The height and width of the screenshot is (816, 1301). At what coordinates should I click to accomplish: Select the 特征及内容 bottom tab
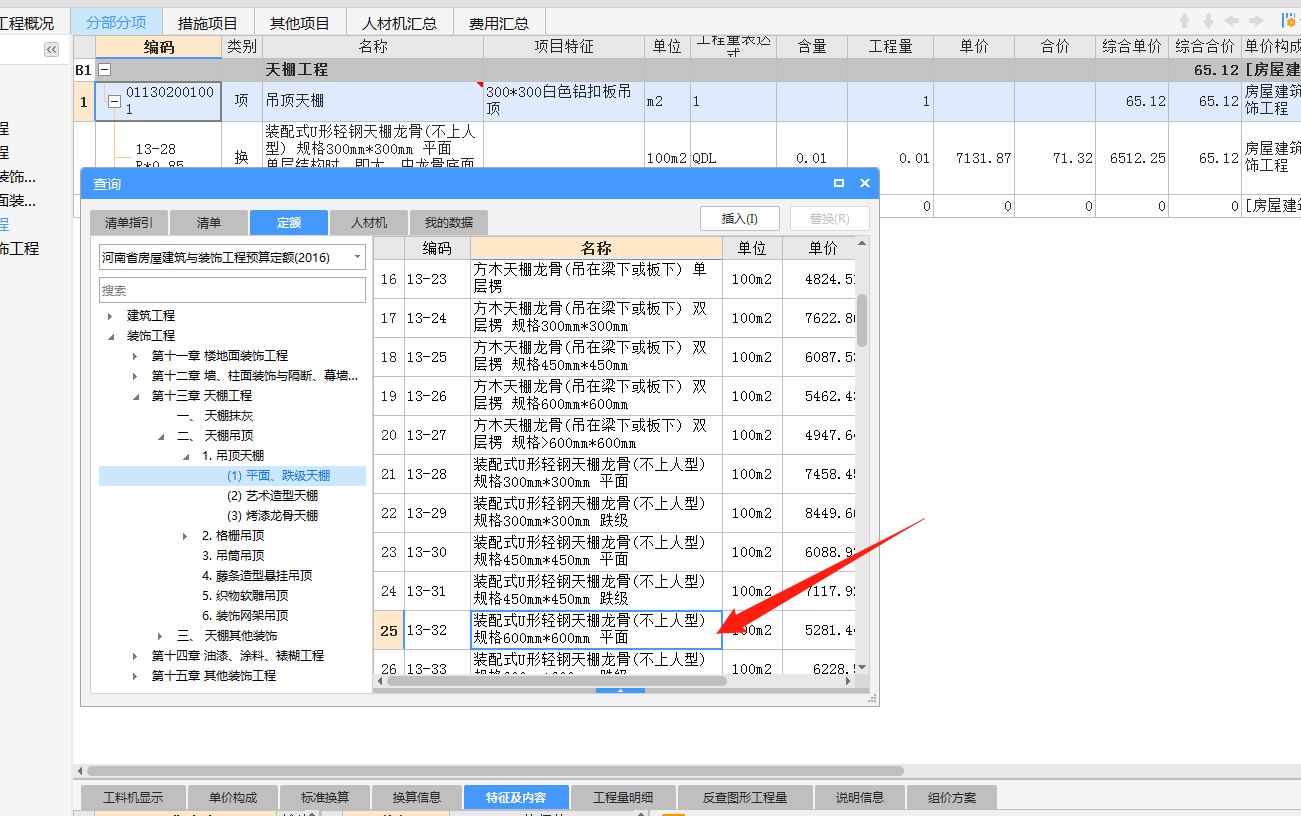click(516, 797)
